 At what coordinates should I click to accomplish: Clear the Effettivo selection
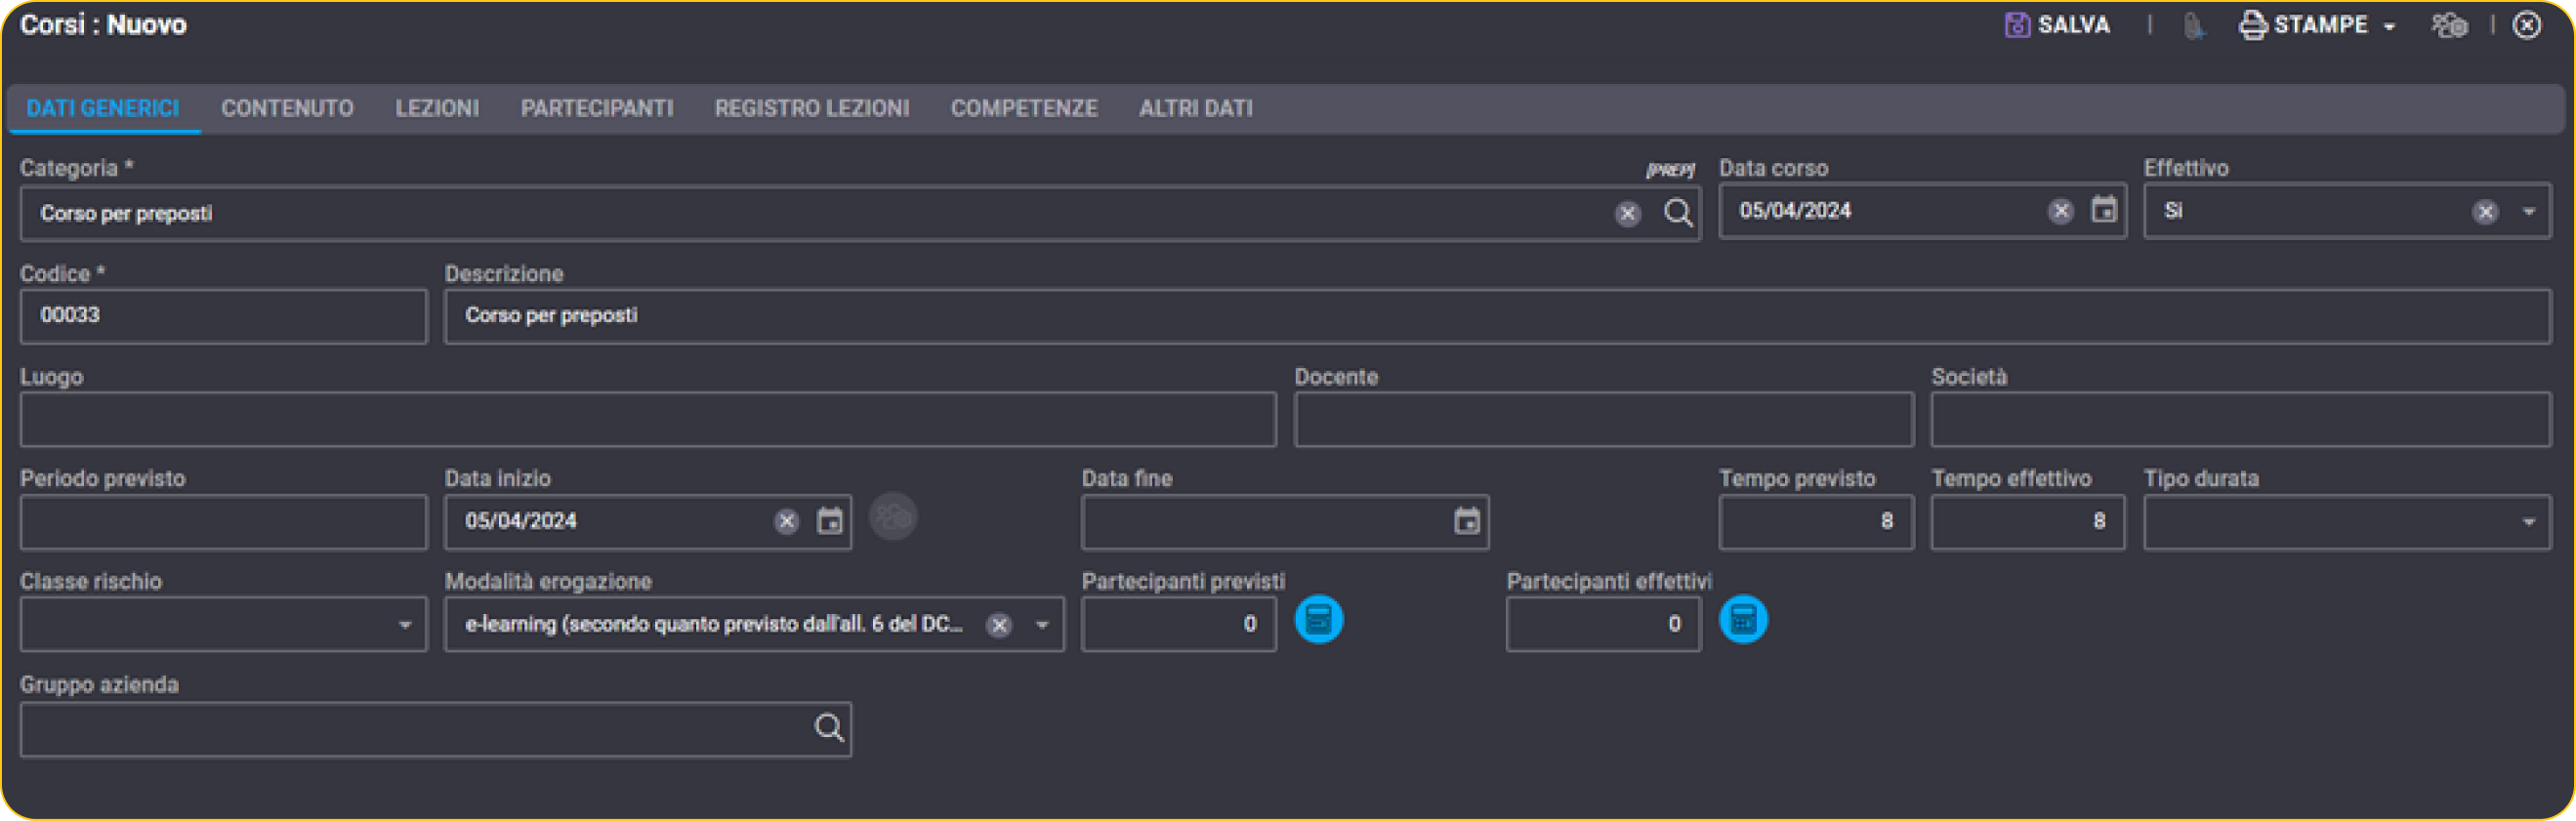pyautogui.click(x=2485, y=211)
